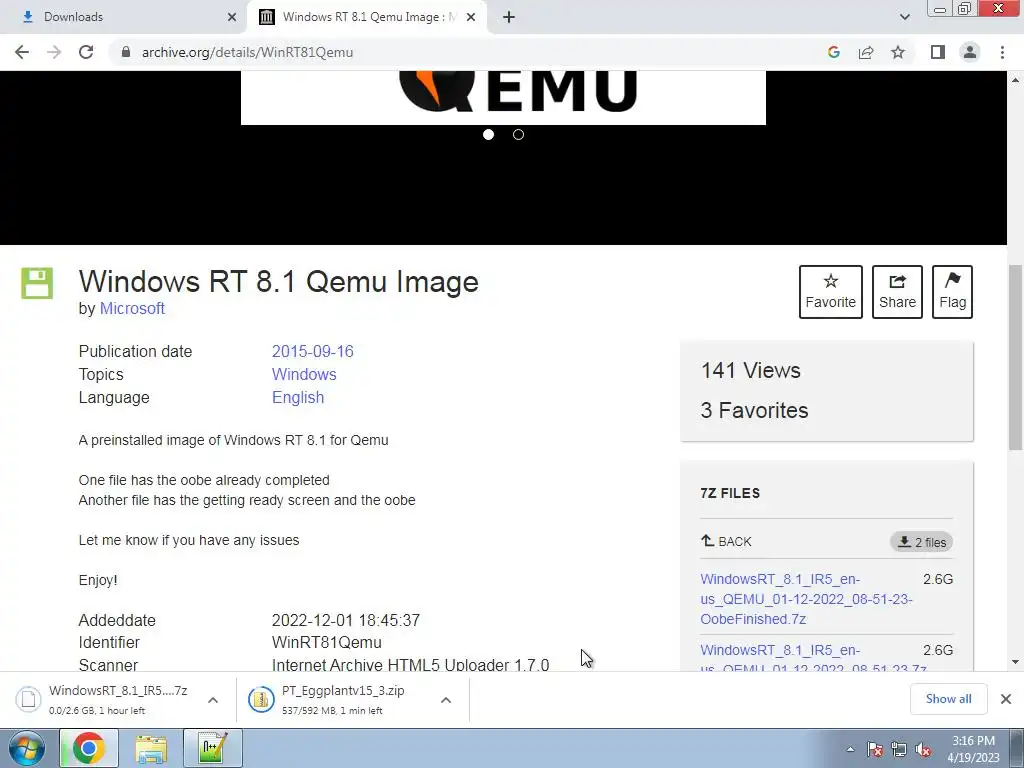Open the English language link
1024x768 pixels.
coord(298,397)
